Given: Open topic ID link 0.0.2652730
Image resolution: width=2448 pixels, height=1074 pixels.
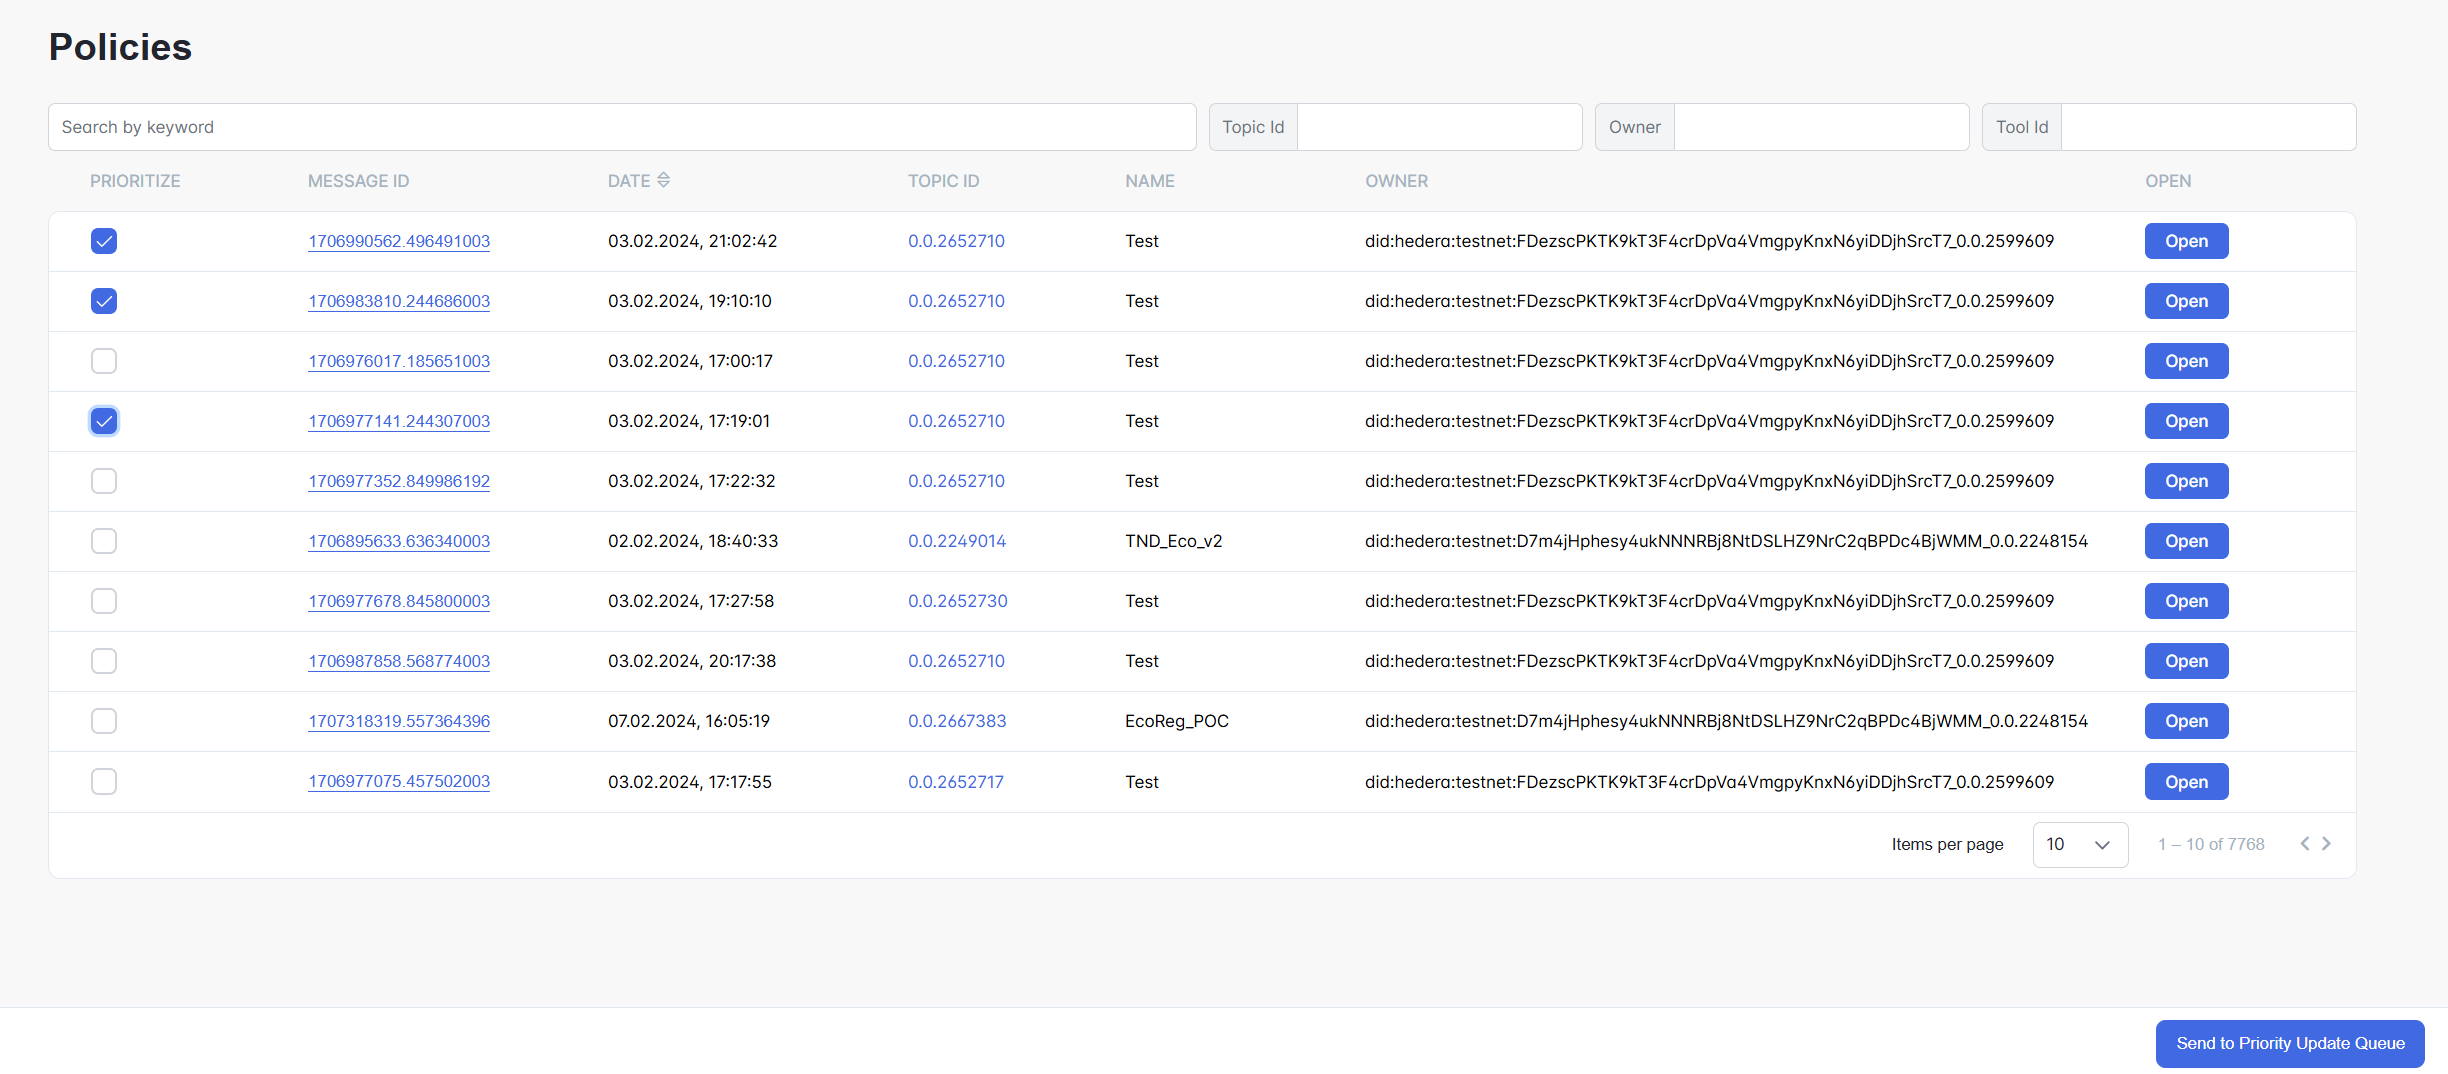Looking at the screenshot, I should point(957,601).
